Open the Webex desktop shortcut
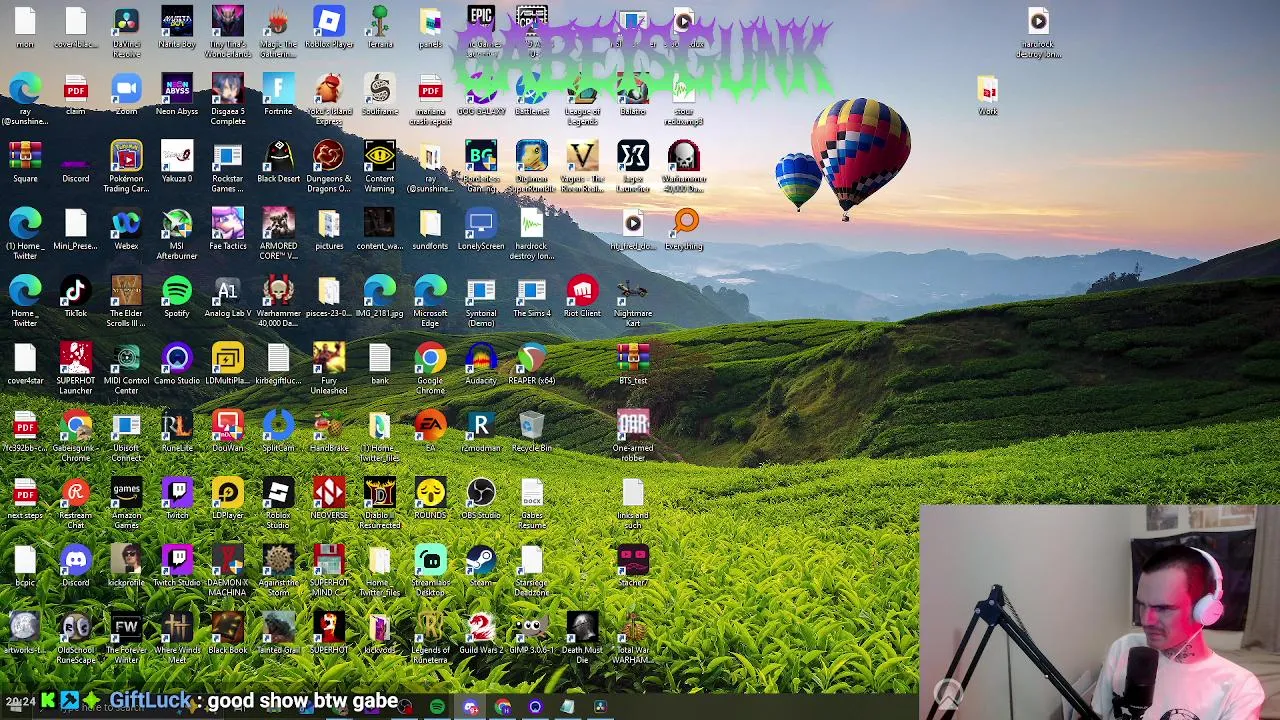 126,230
